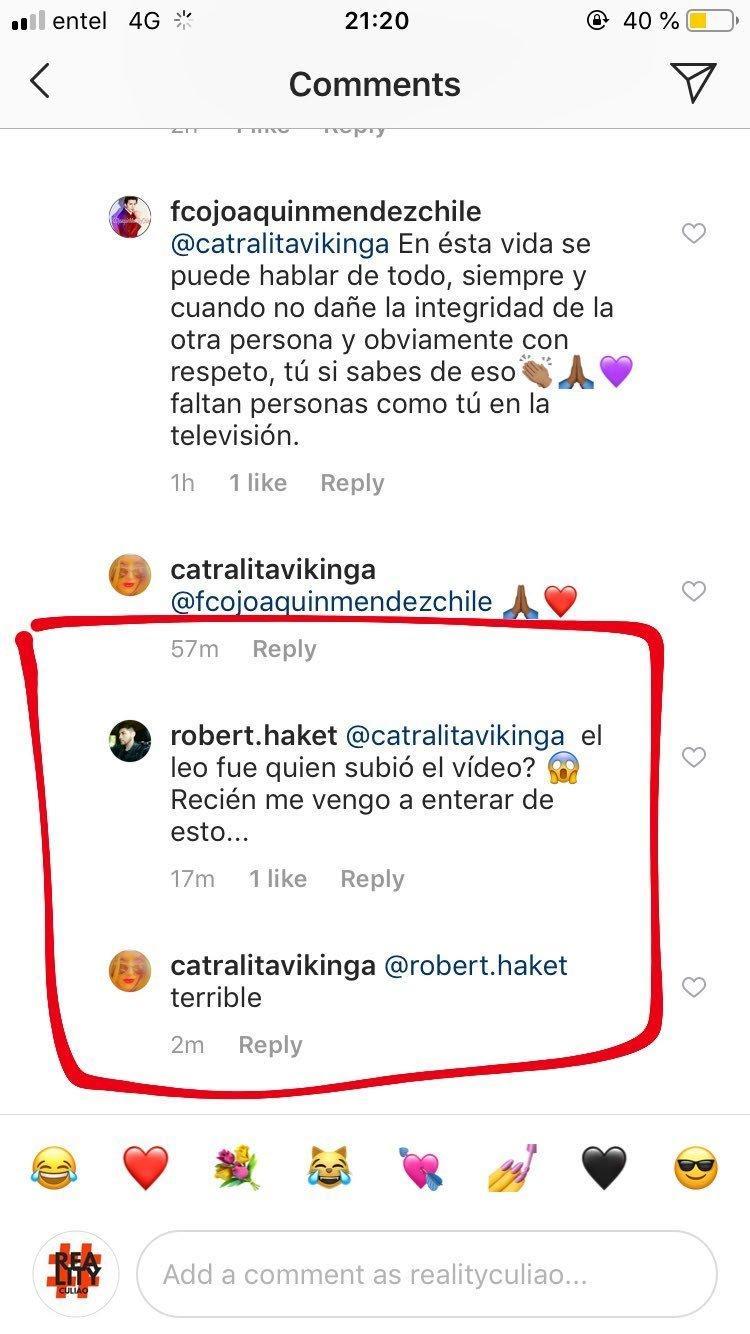This screenshot has height=1334, width=750.
Task: Insert the red heart quick emoji
Action: tap(146, 1168)
